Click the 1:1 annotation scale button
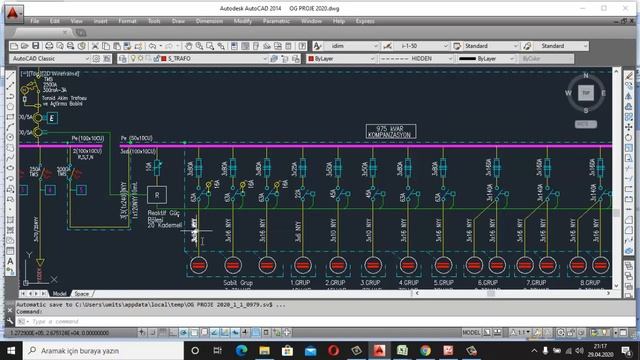The height and width of the screenshot is (360, 640). coord(520,333)
